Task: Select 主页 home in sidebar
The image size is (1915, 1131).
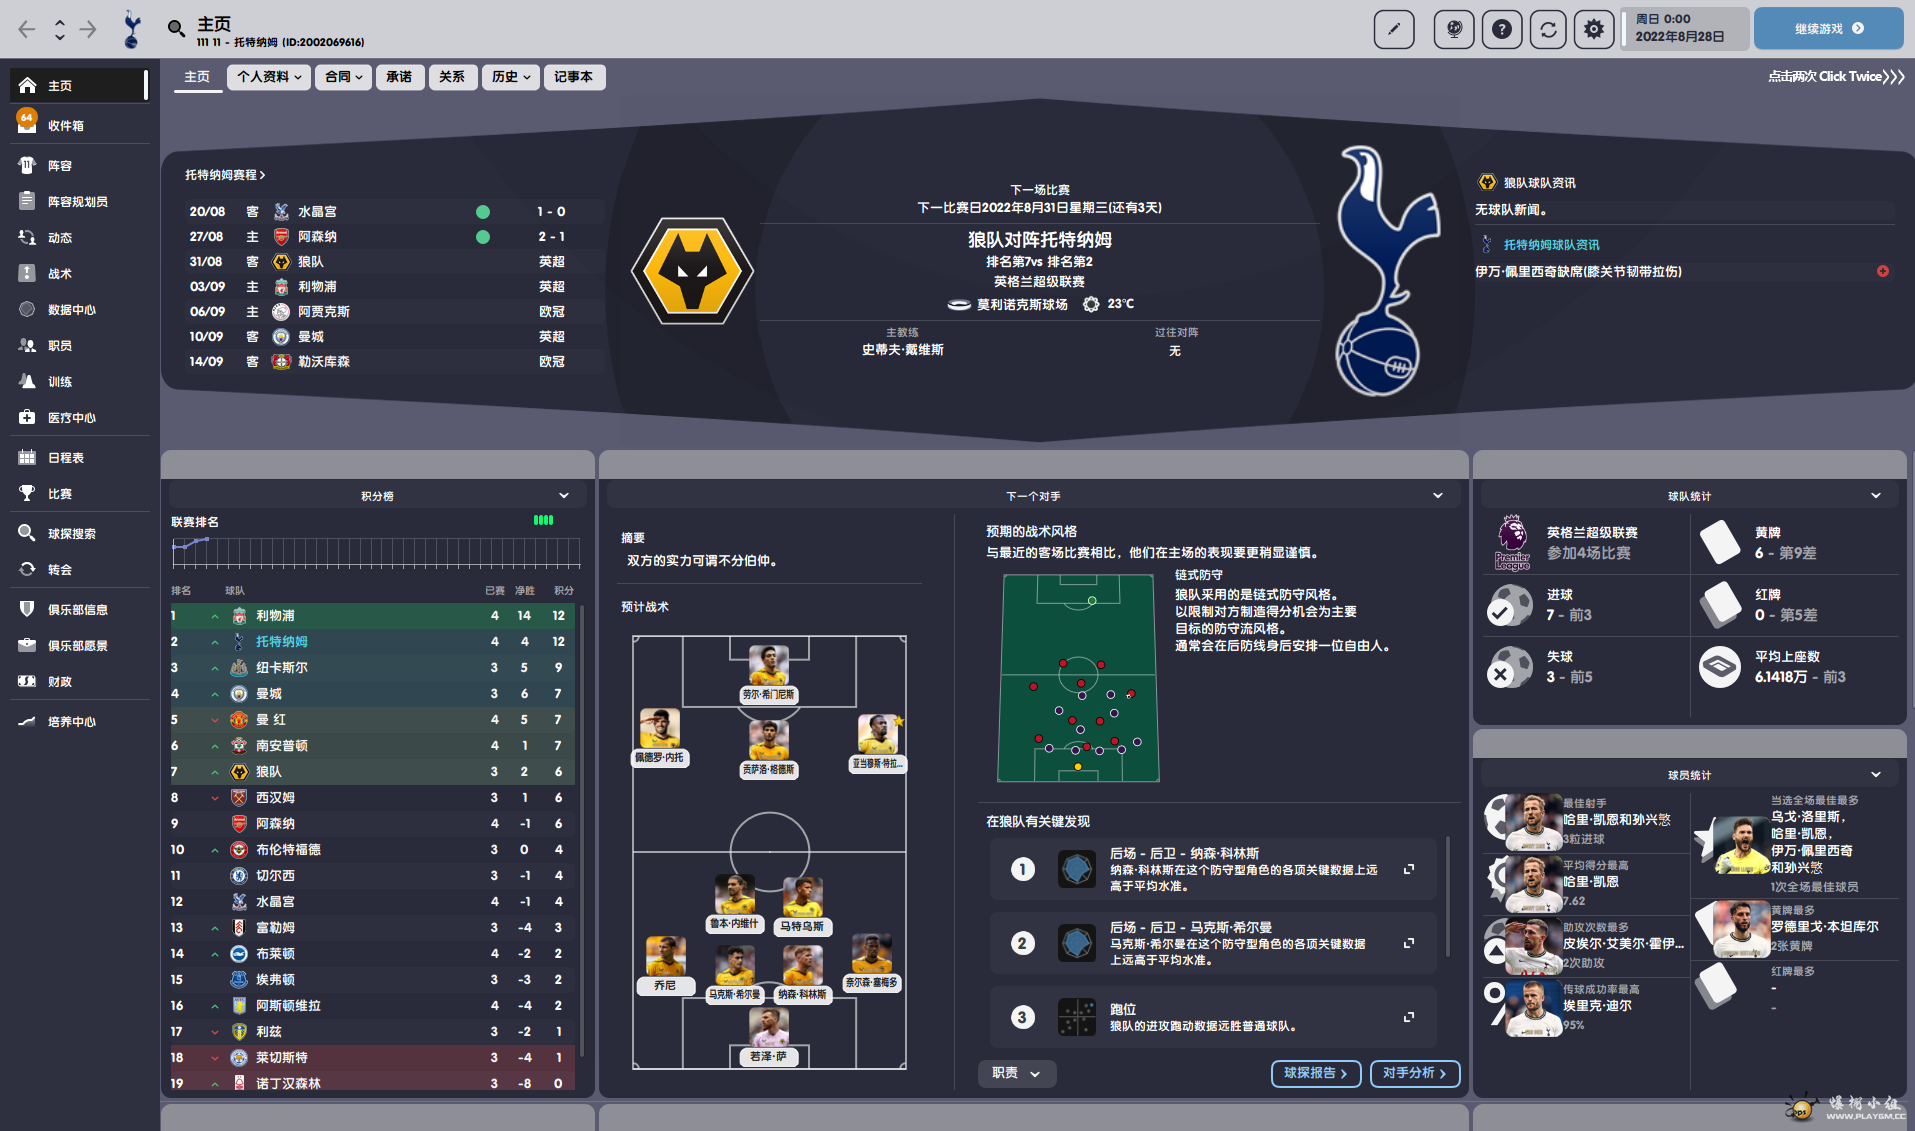Action: (x=80, y=86)
